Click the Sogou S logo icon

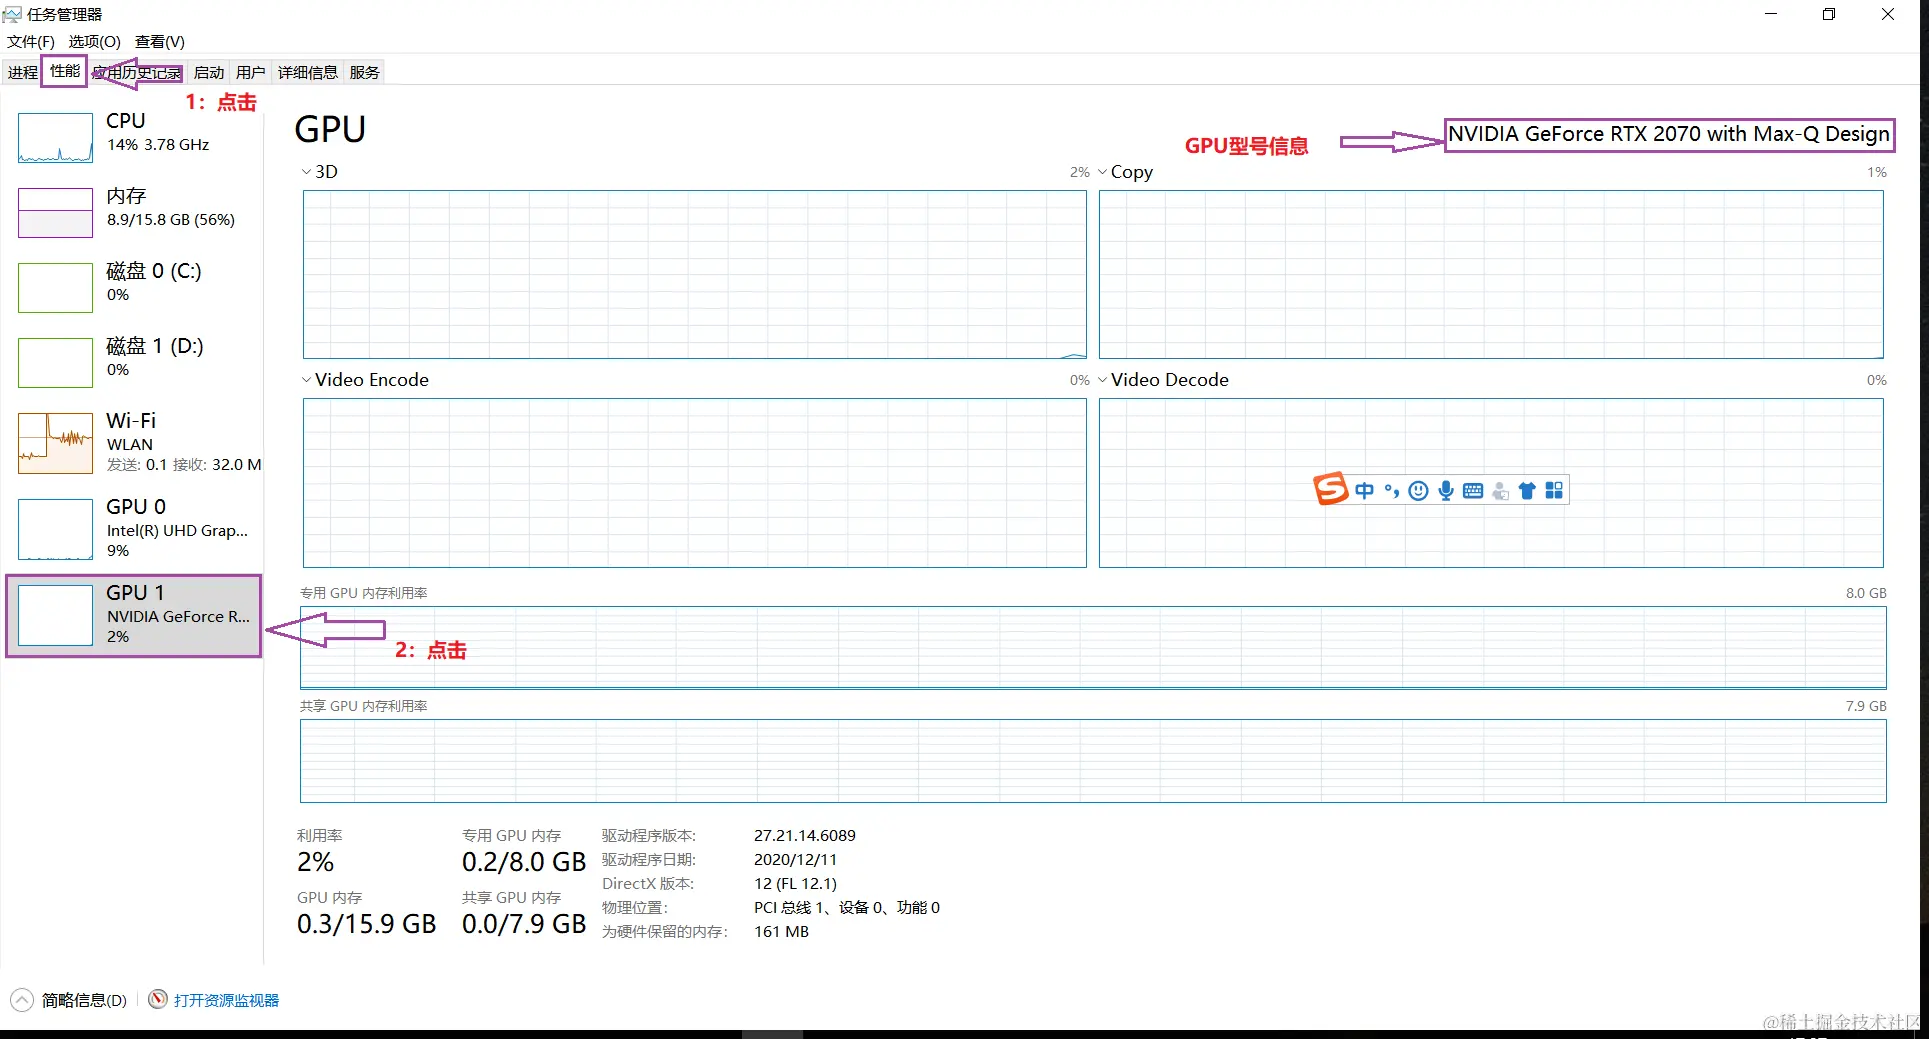(1330, 489)
